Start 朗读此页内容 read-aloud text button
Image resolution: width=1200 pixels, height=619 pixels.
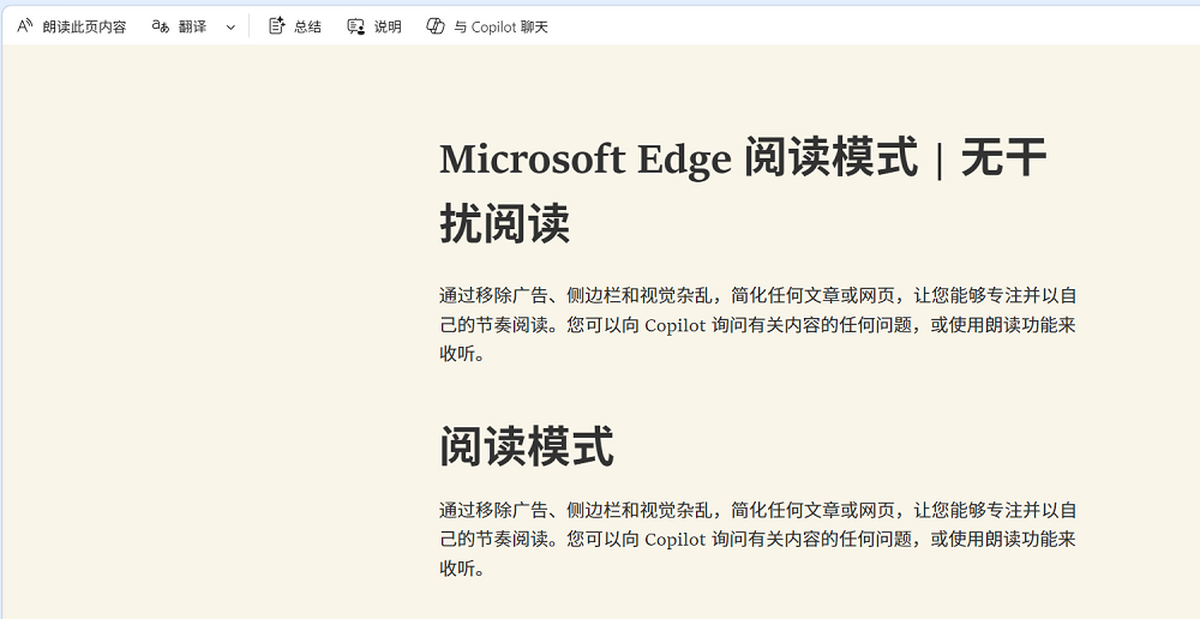84,27
